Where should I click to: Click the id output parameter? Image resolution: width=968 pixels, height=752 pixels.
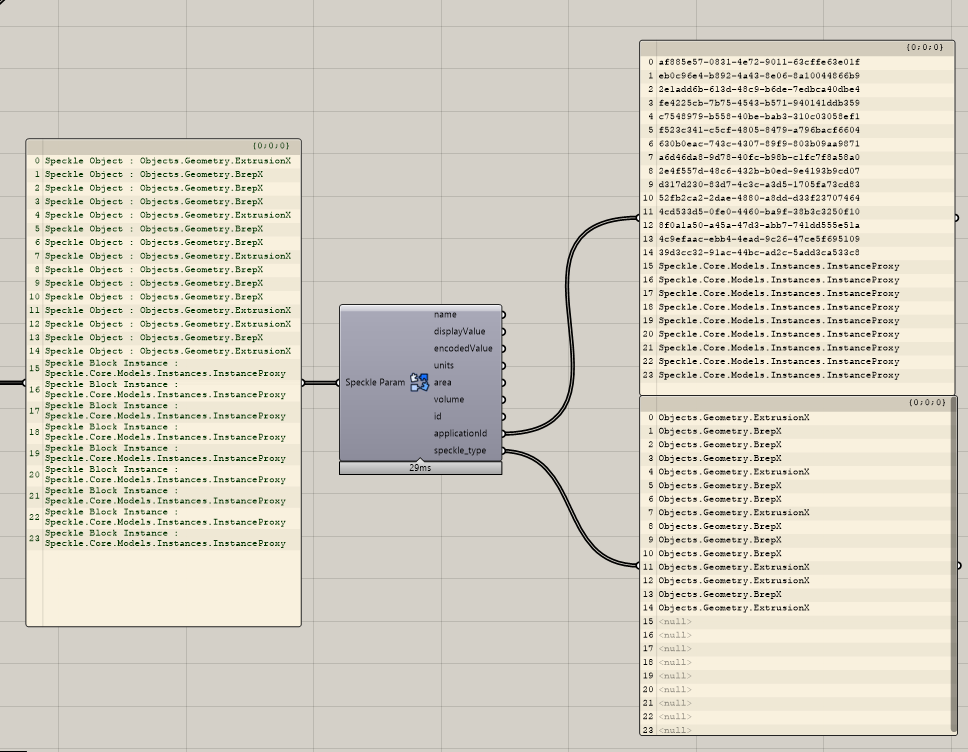coord(437,416)
